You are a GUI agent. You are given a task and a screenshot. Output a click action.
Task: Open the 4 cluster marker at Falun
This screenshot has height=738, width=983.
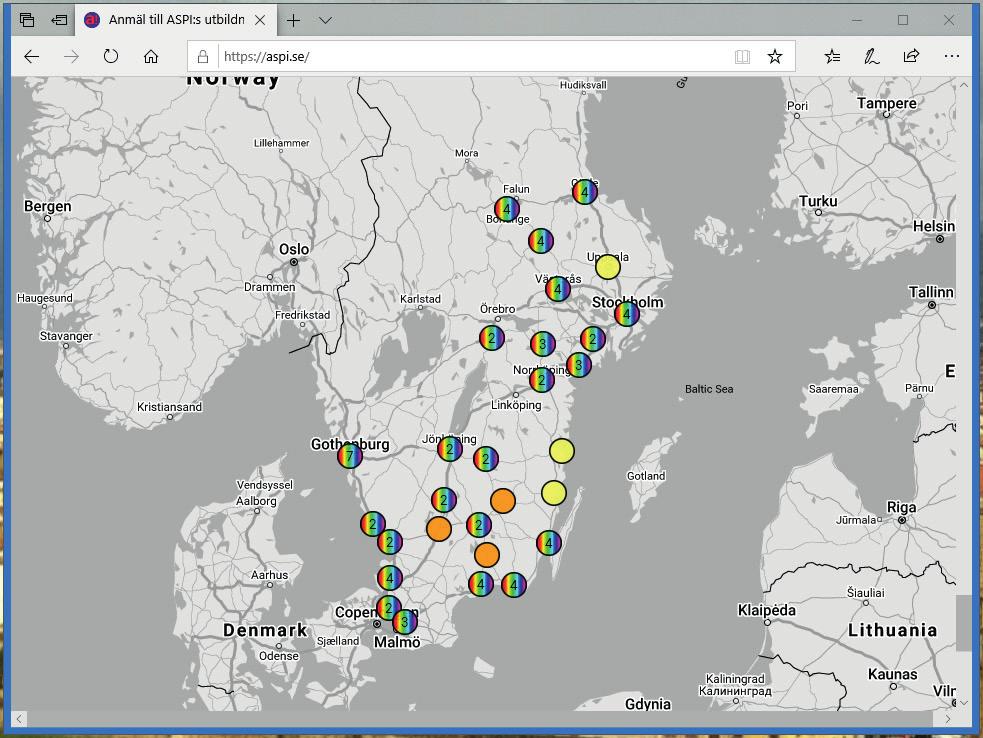pyautogui.click(x=507, y=209)
